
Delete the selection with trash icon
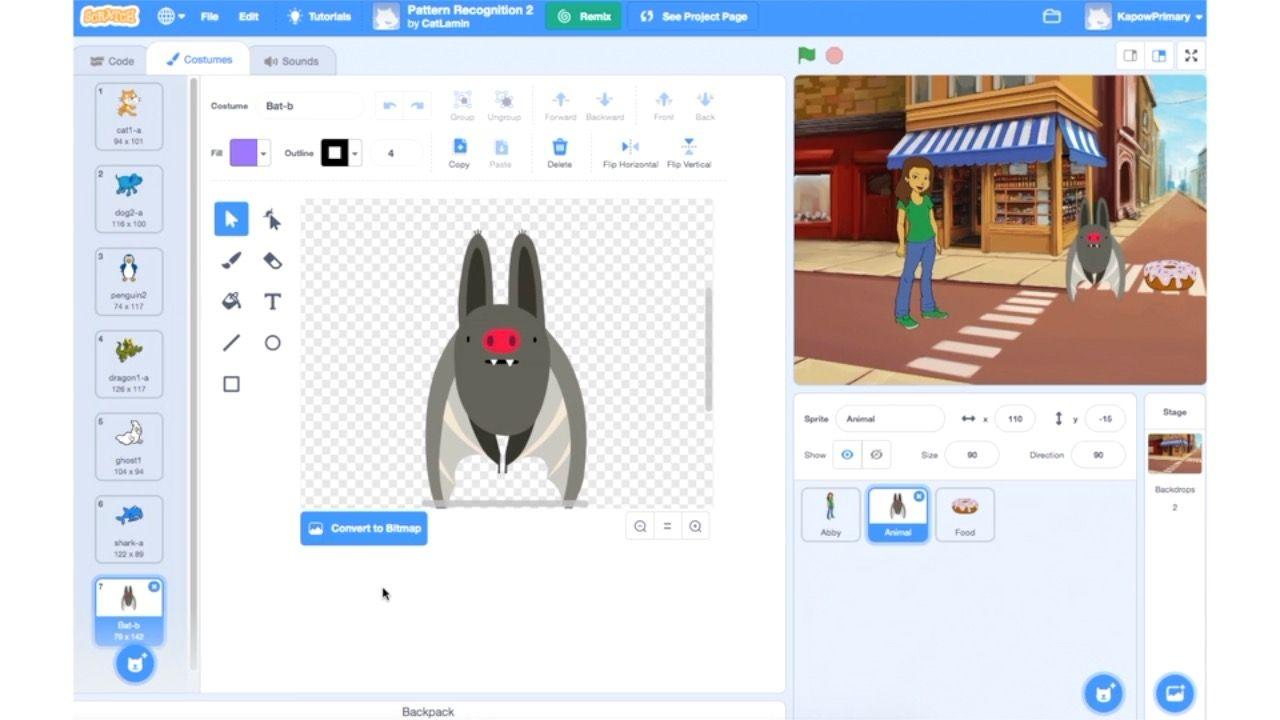coord(560,148)
